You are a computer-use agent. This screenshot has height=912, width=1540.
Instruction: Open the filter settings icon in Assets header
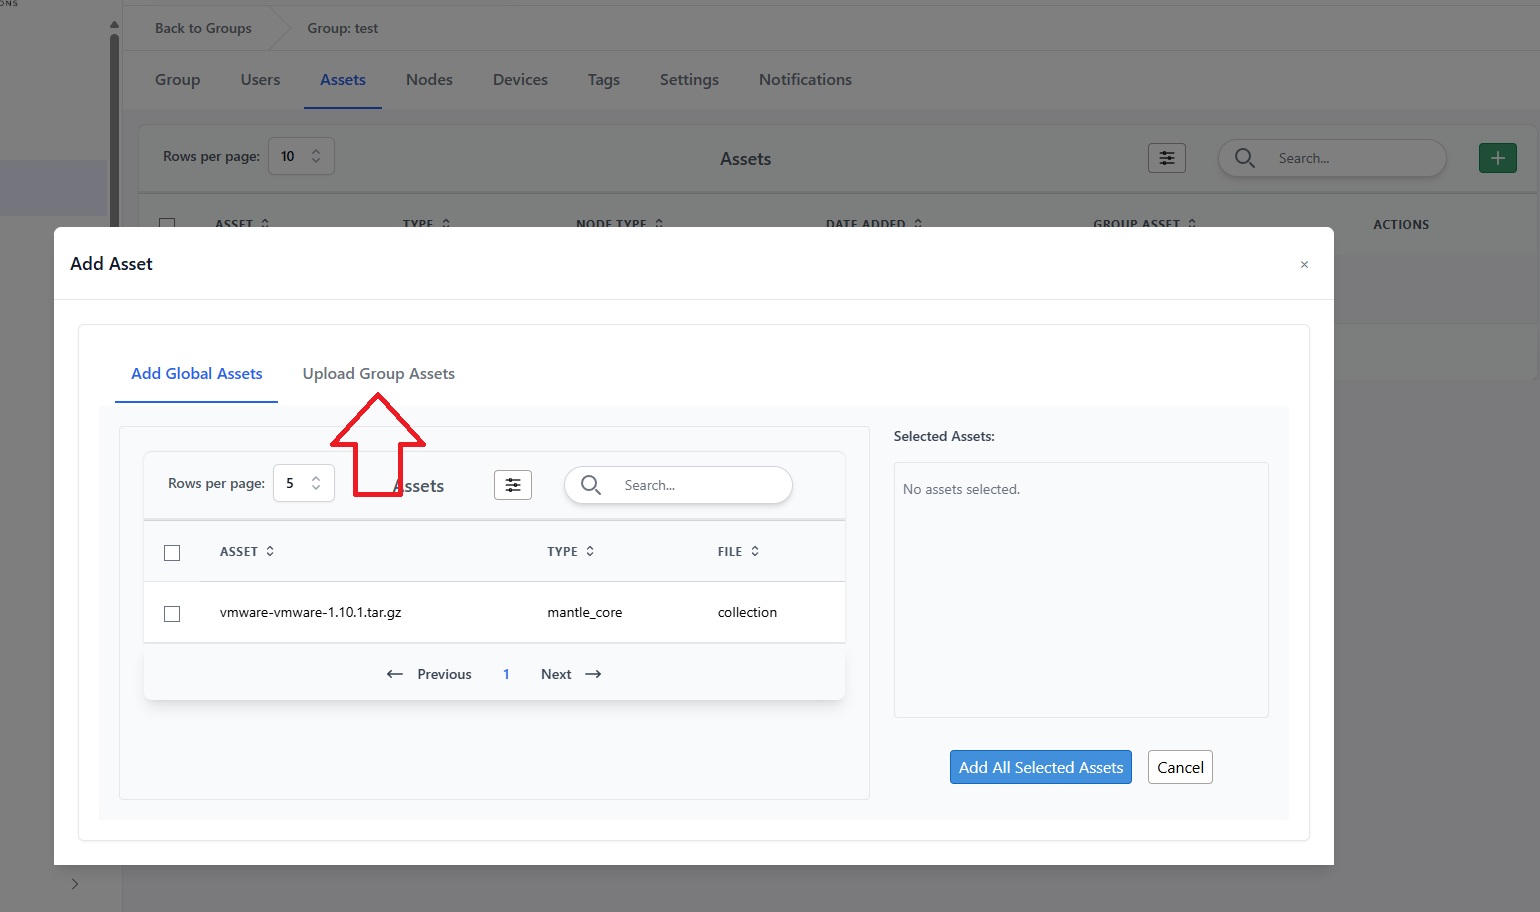1166,158
